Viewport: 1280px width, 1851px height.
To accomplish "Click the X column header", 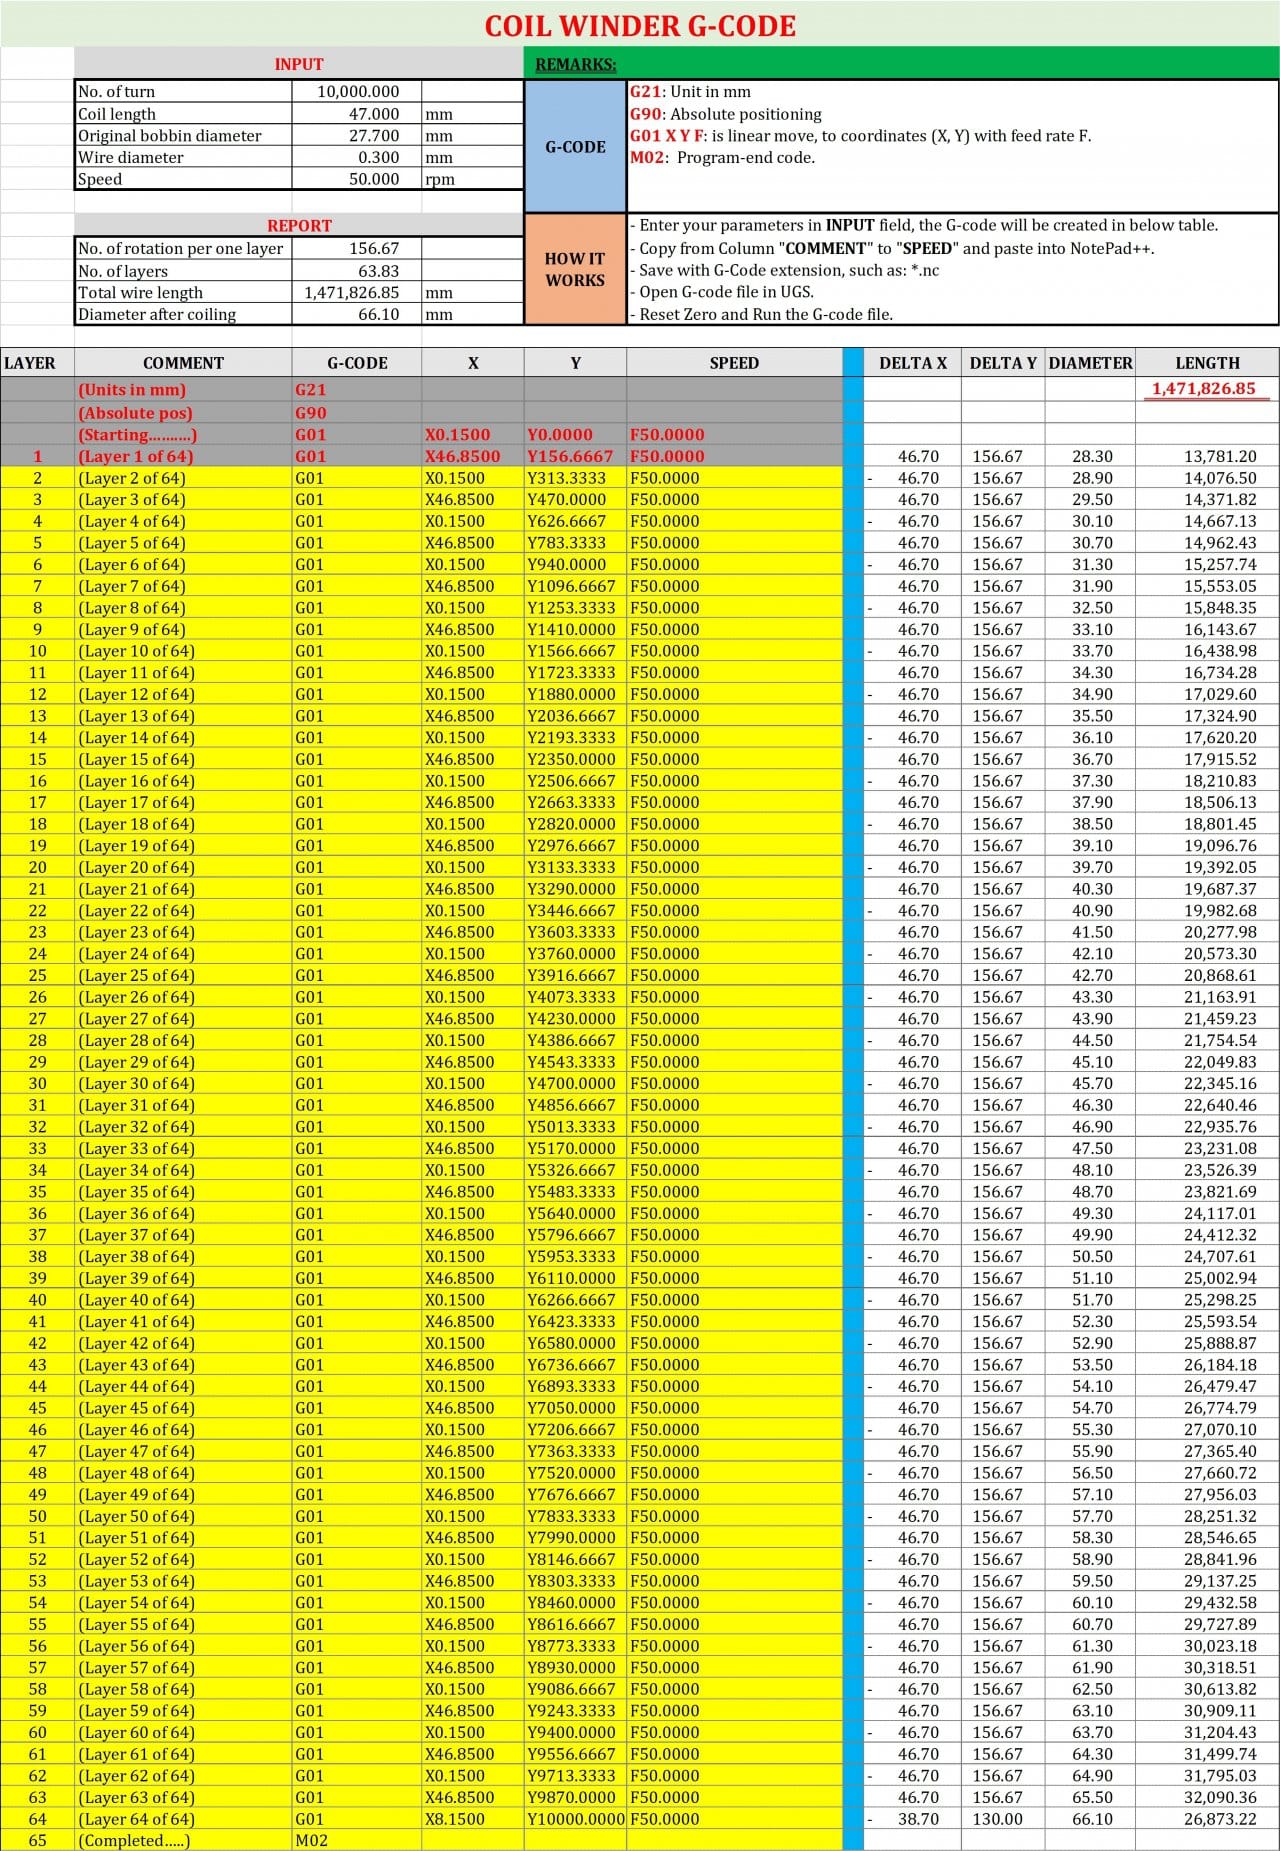I will (473, 363).
